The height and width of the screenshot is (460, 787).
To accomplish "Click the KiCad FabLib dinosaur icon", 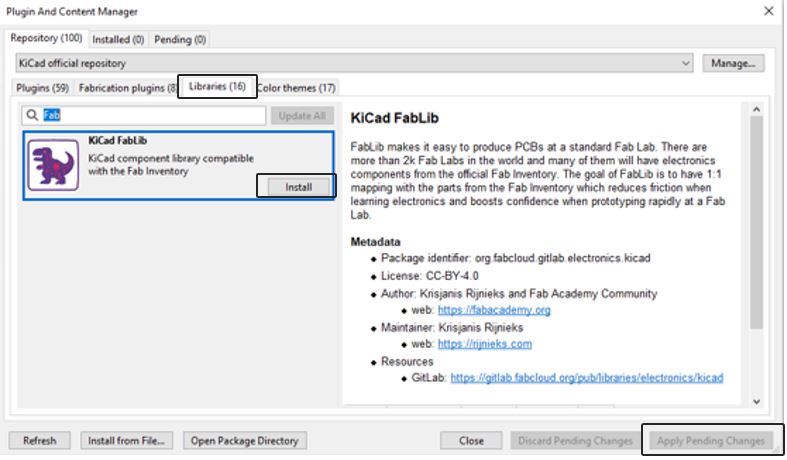I will [55, 165].
